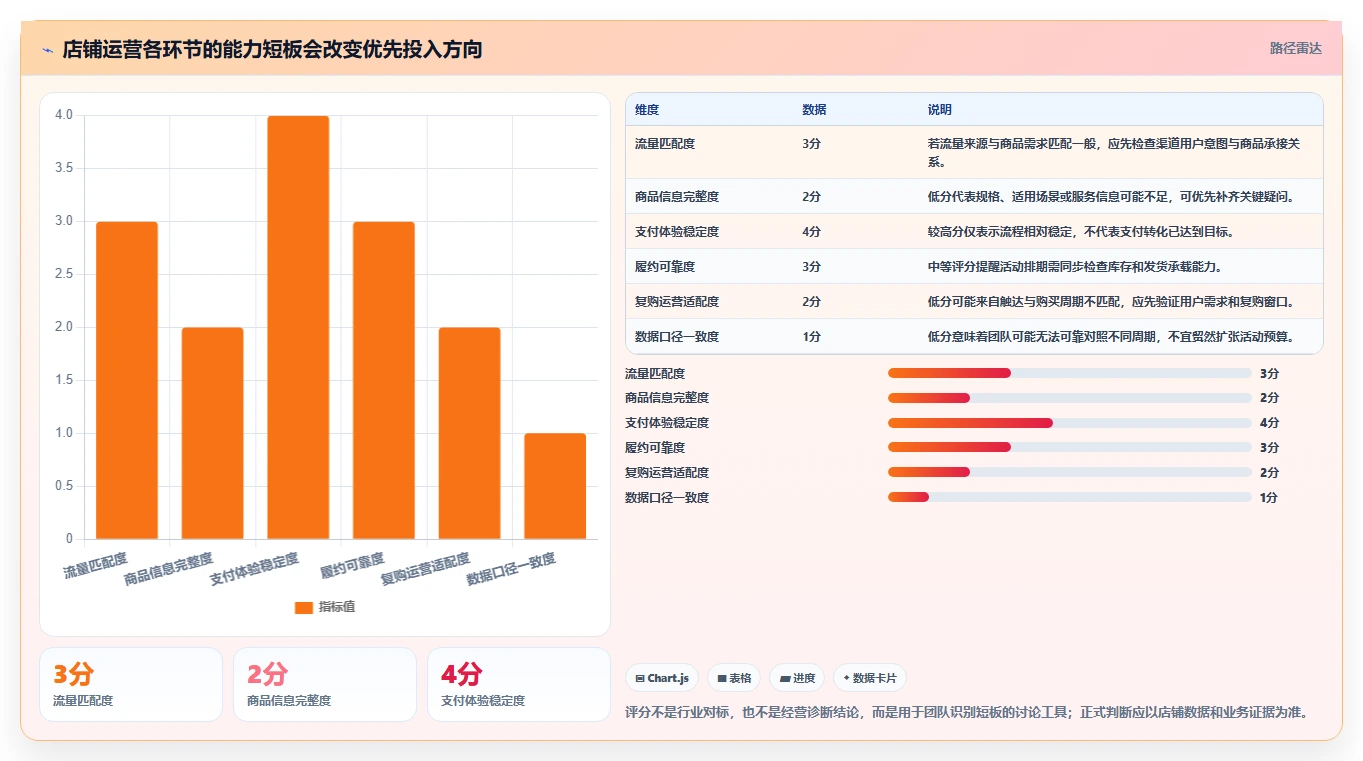This screenshot has height=761, width=1363.
Task: Click the description starting 低分意味着团队
Action: 1111,337
